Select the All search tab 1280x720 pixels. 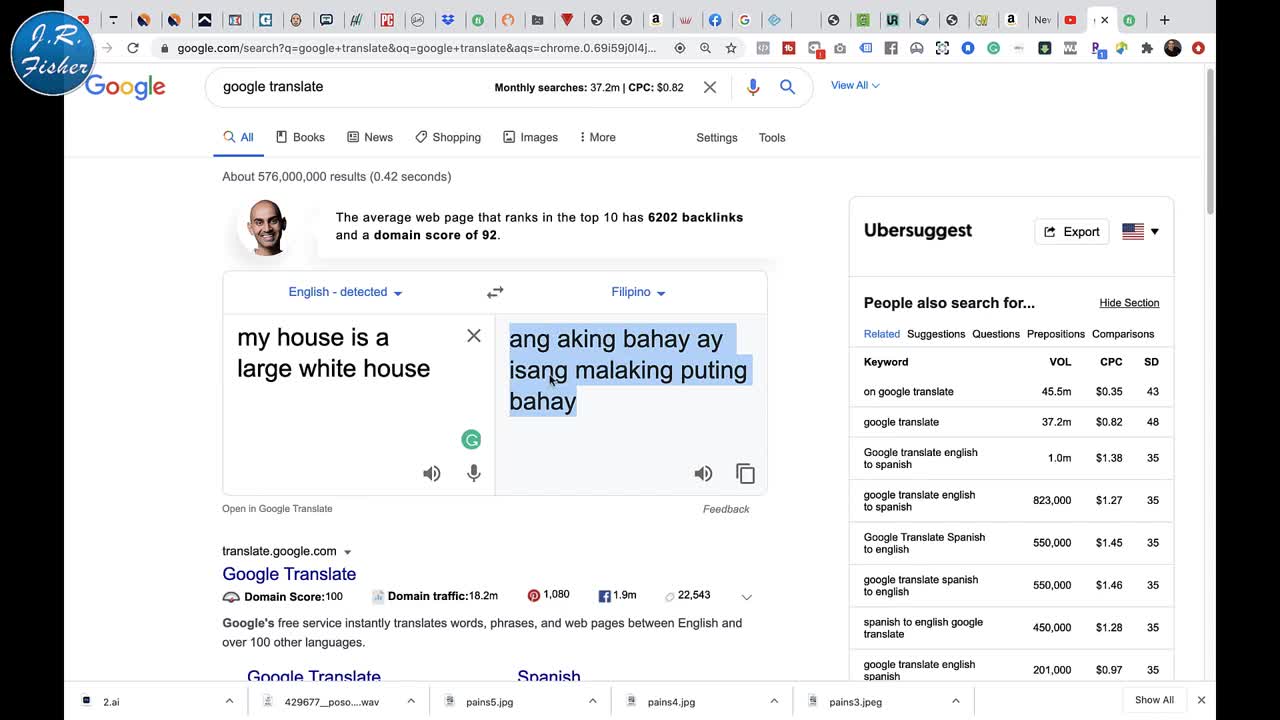pos(238,137)
